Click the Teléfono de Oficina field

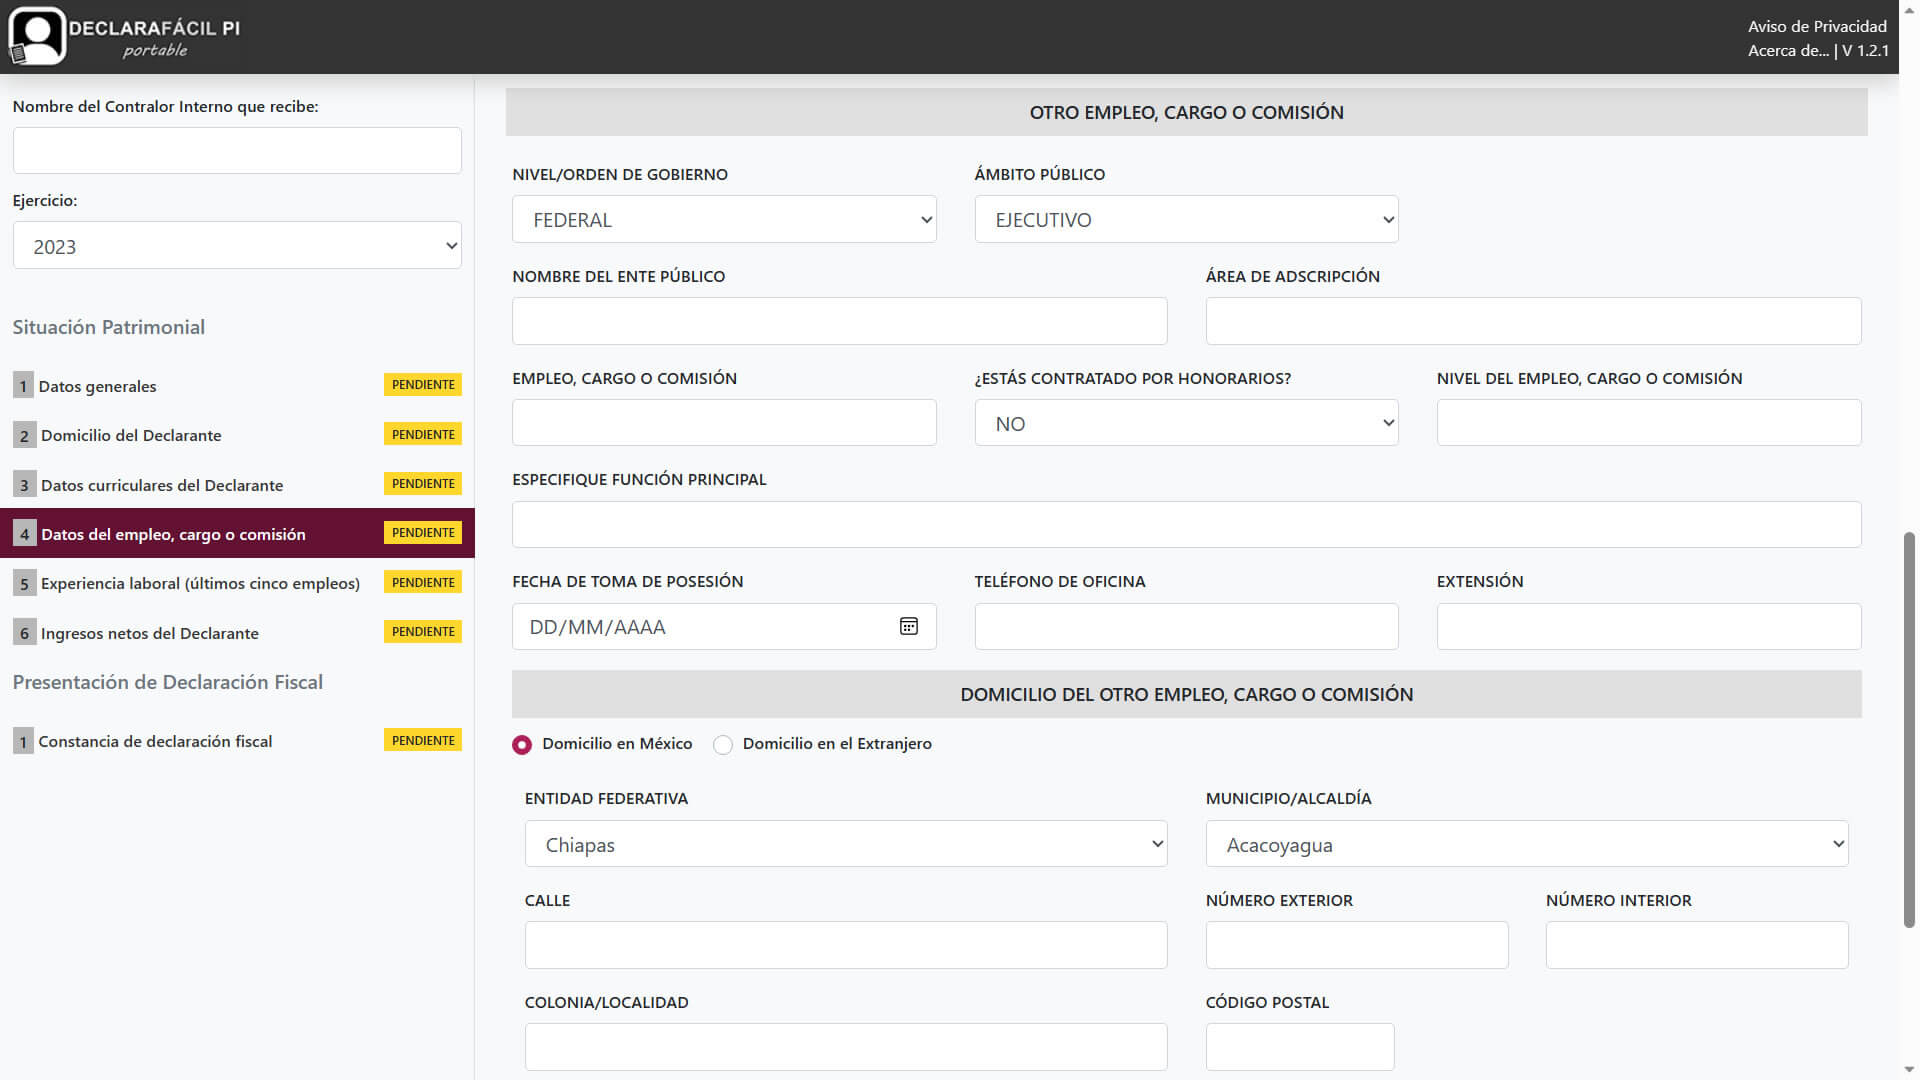[x=1186, y=626]
